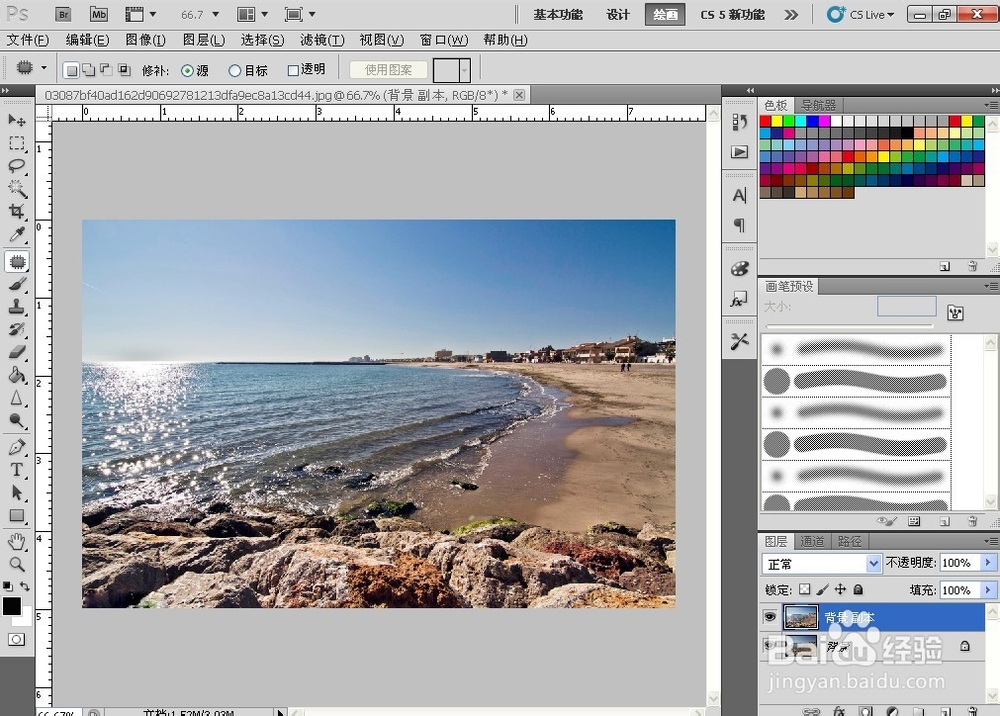Switch to 基本功能 workspace
This screenshot has width=1000, height=716.
tap(558, 15)
